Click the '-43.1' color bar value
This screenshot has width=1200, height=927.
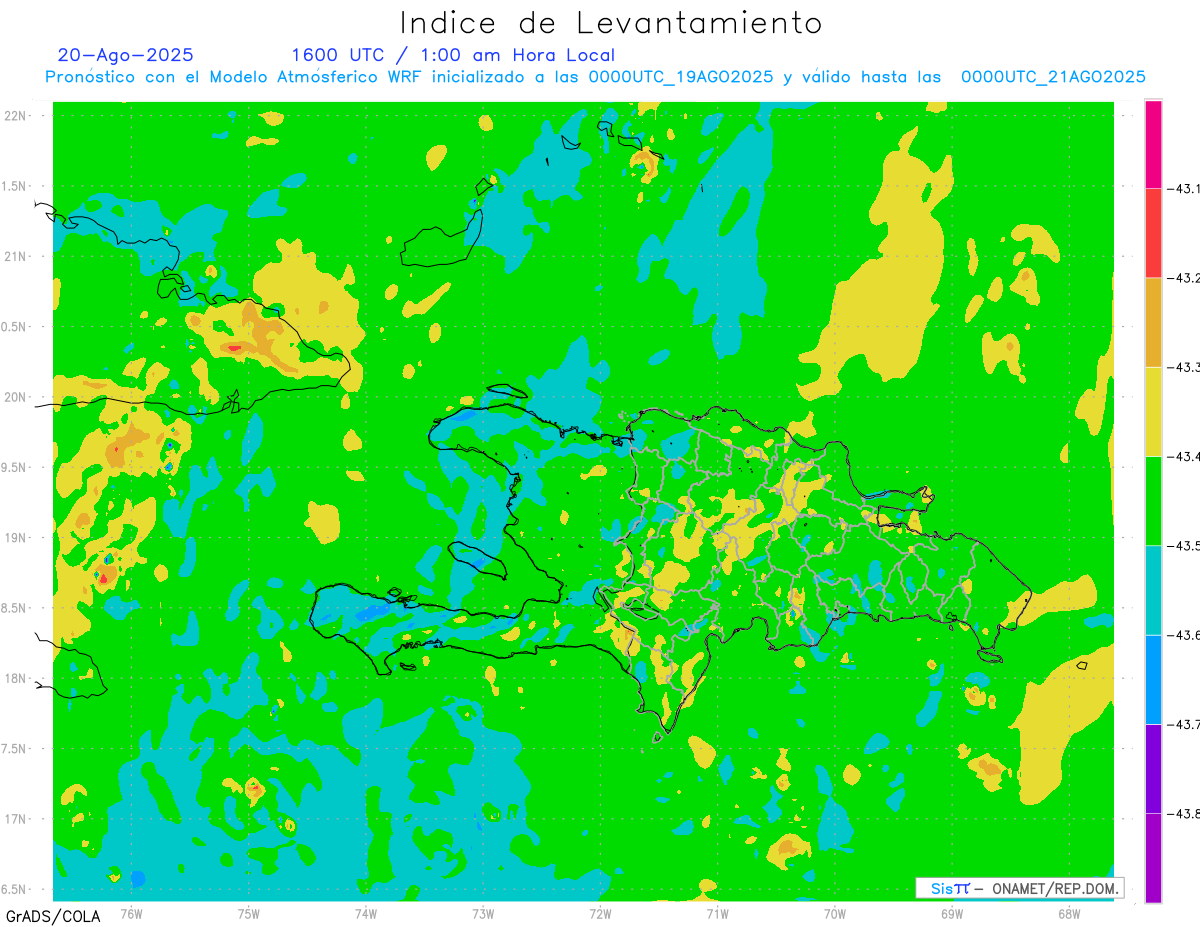tap(1183, 188)
